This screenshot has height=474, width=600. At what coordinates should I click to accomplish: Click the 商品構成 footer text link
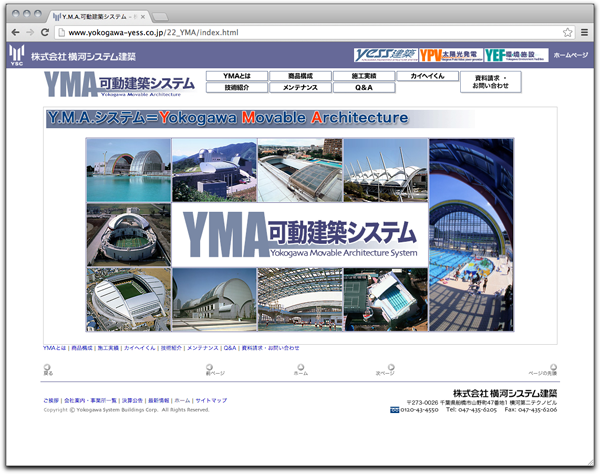82,348
